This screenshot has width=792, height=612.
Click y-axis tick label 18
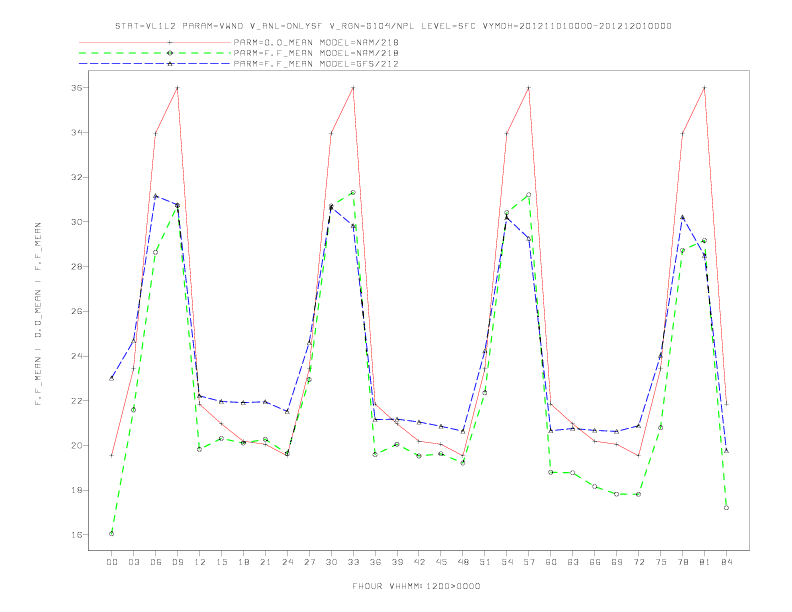click(x=76, y=490)
